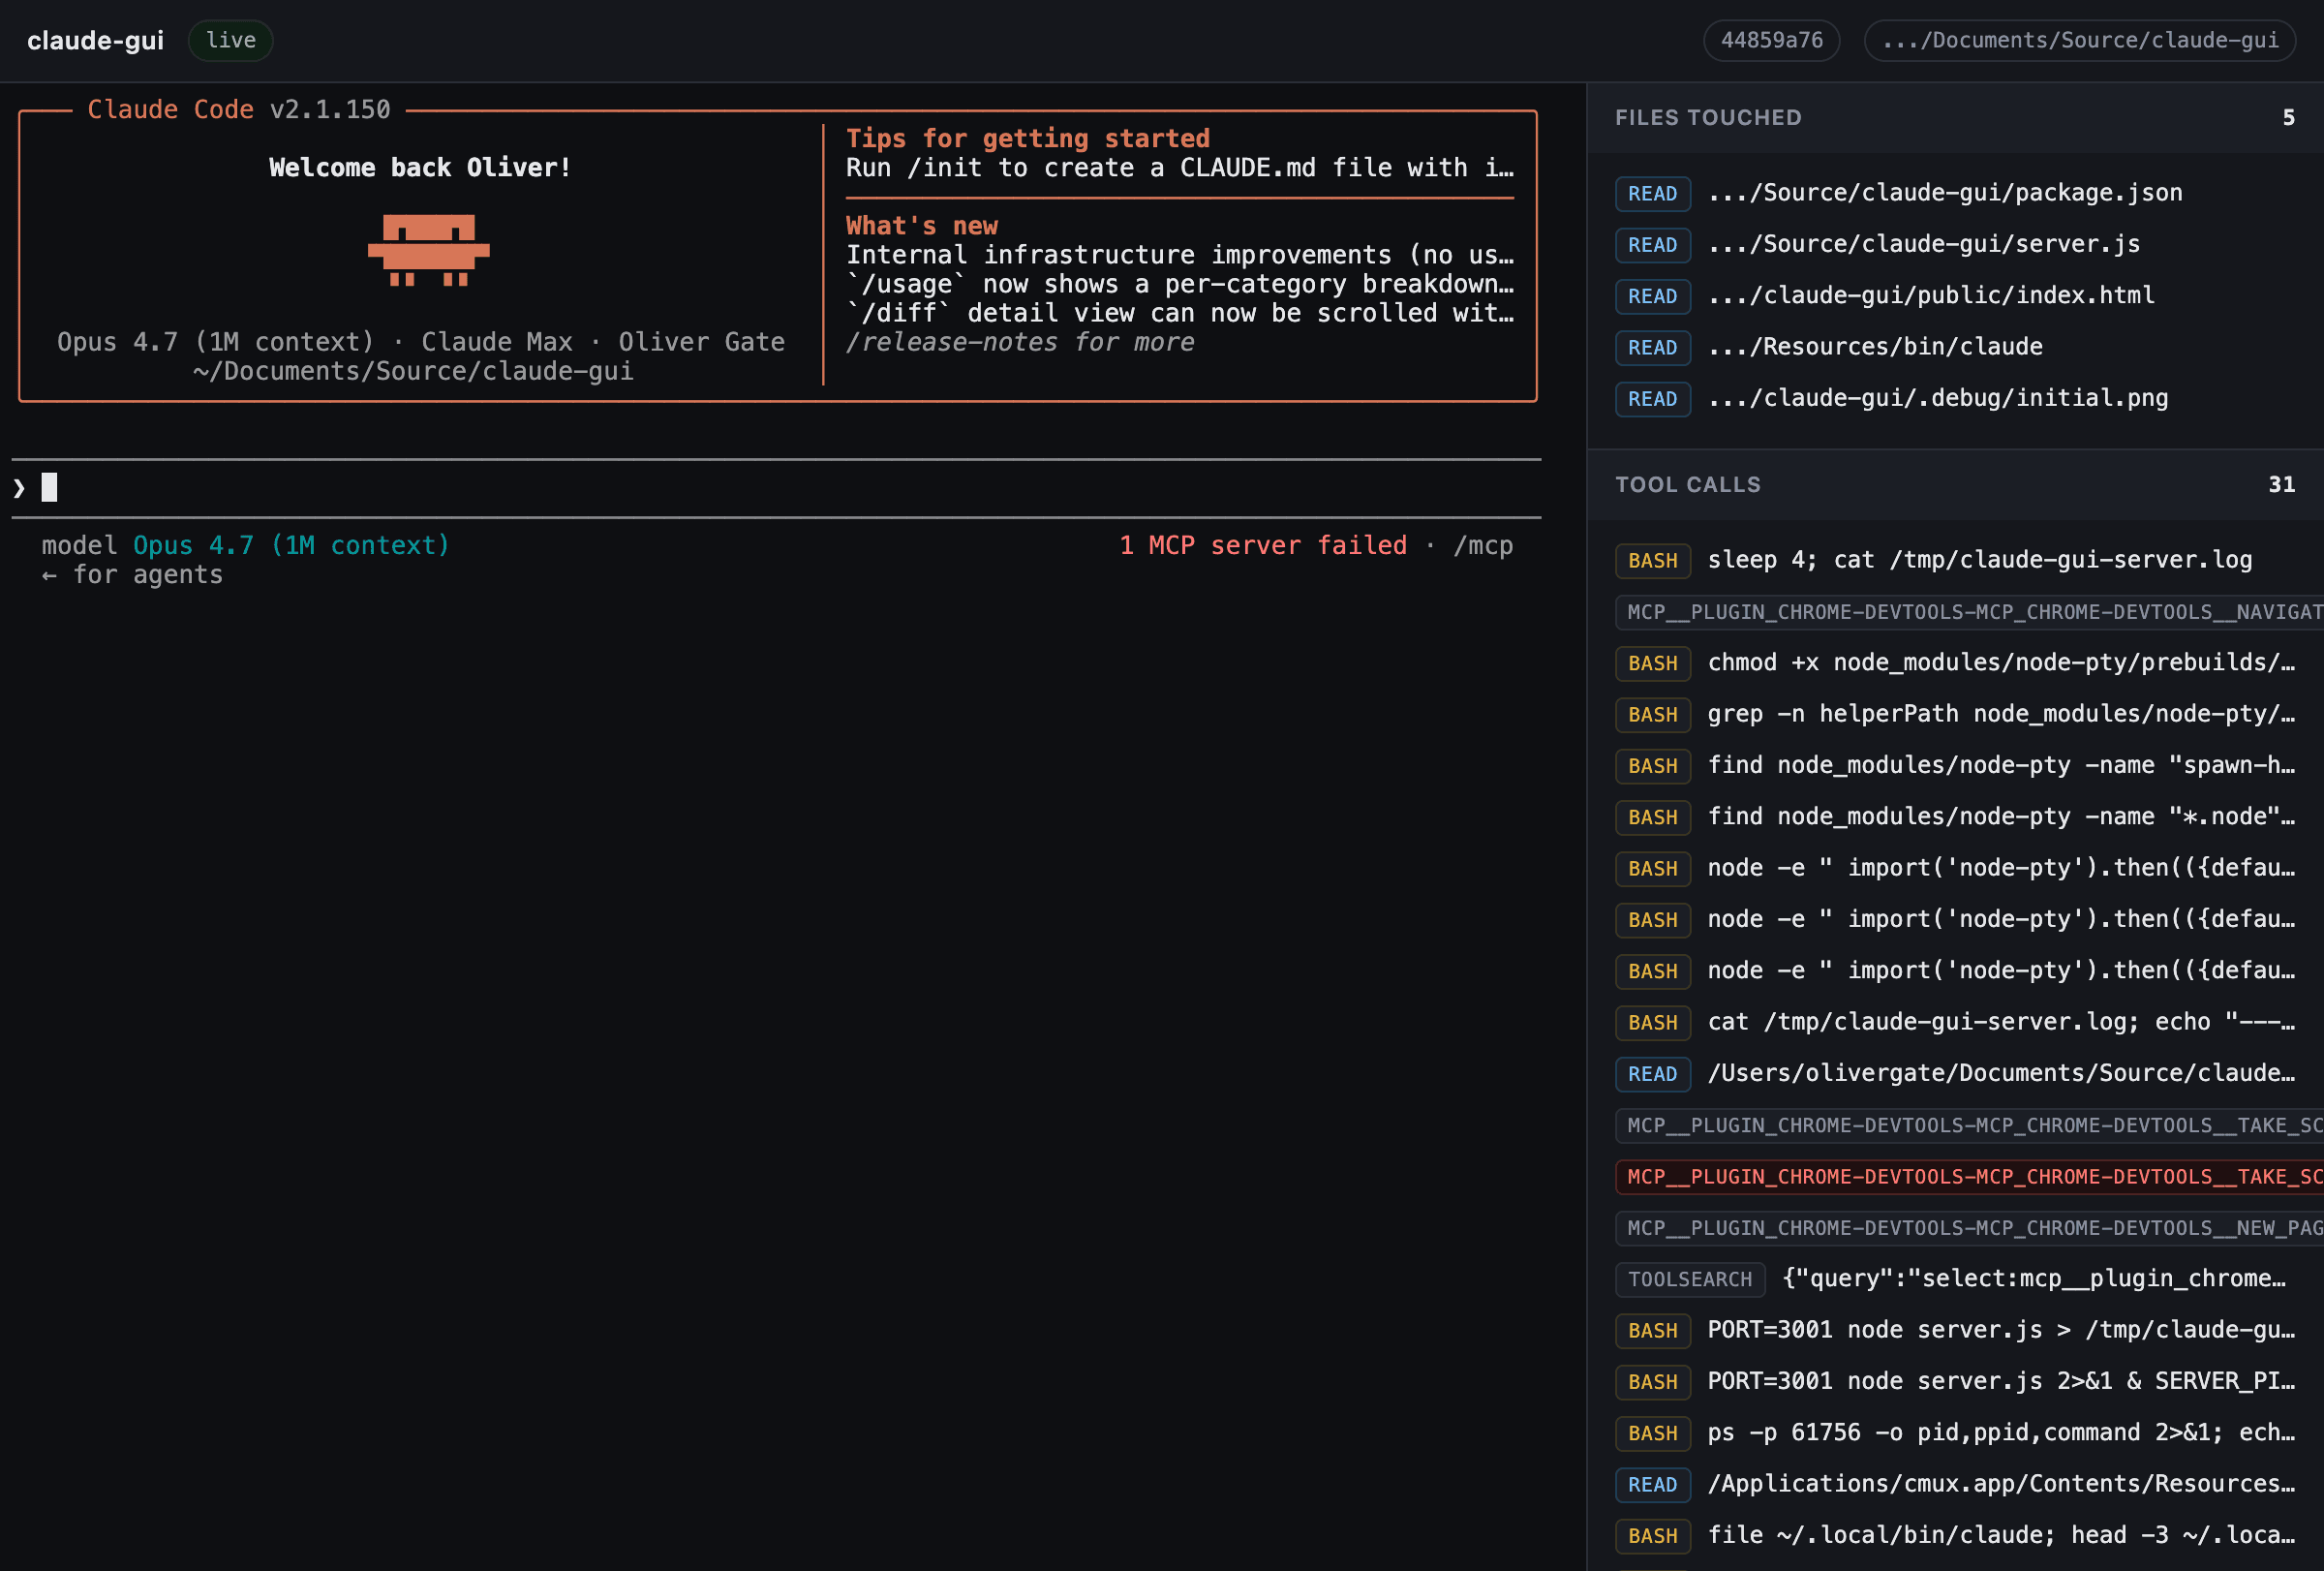Click the 'Welcome back Oliver!' text
Image resolution: width=2324 pixels, height=1571 pixels.
coord(420,167)
